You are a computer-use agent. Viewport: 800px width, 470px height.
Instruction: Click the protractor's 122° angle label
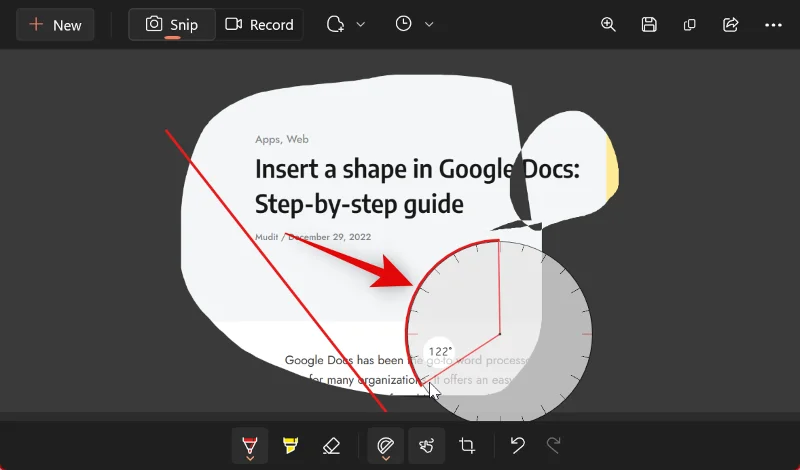coord(440,352)
